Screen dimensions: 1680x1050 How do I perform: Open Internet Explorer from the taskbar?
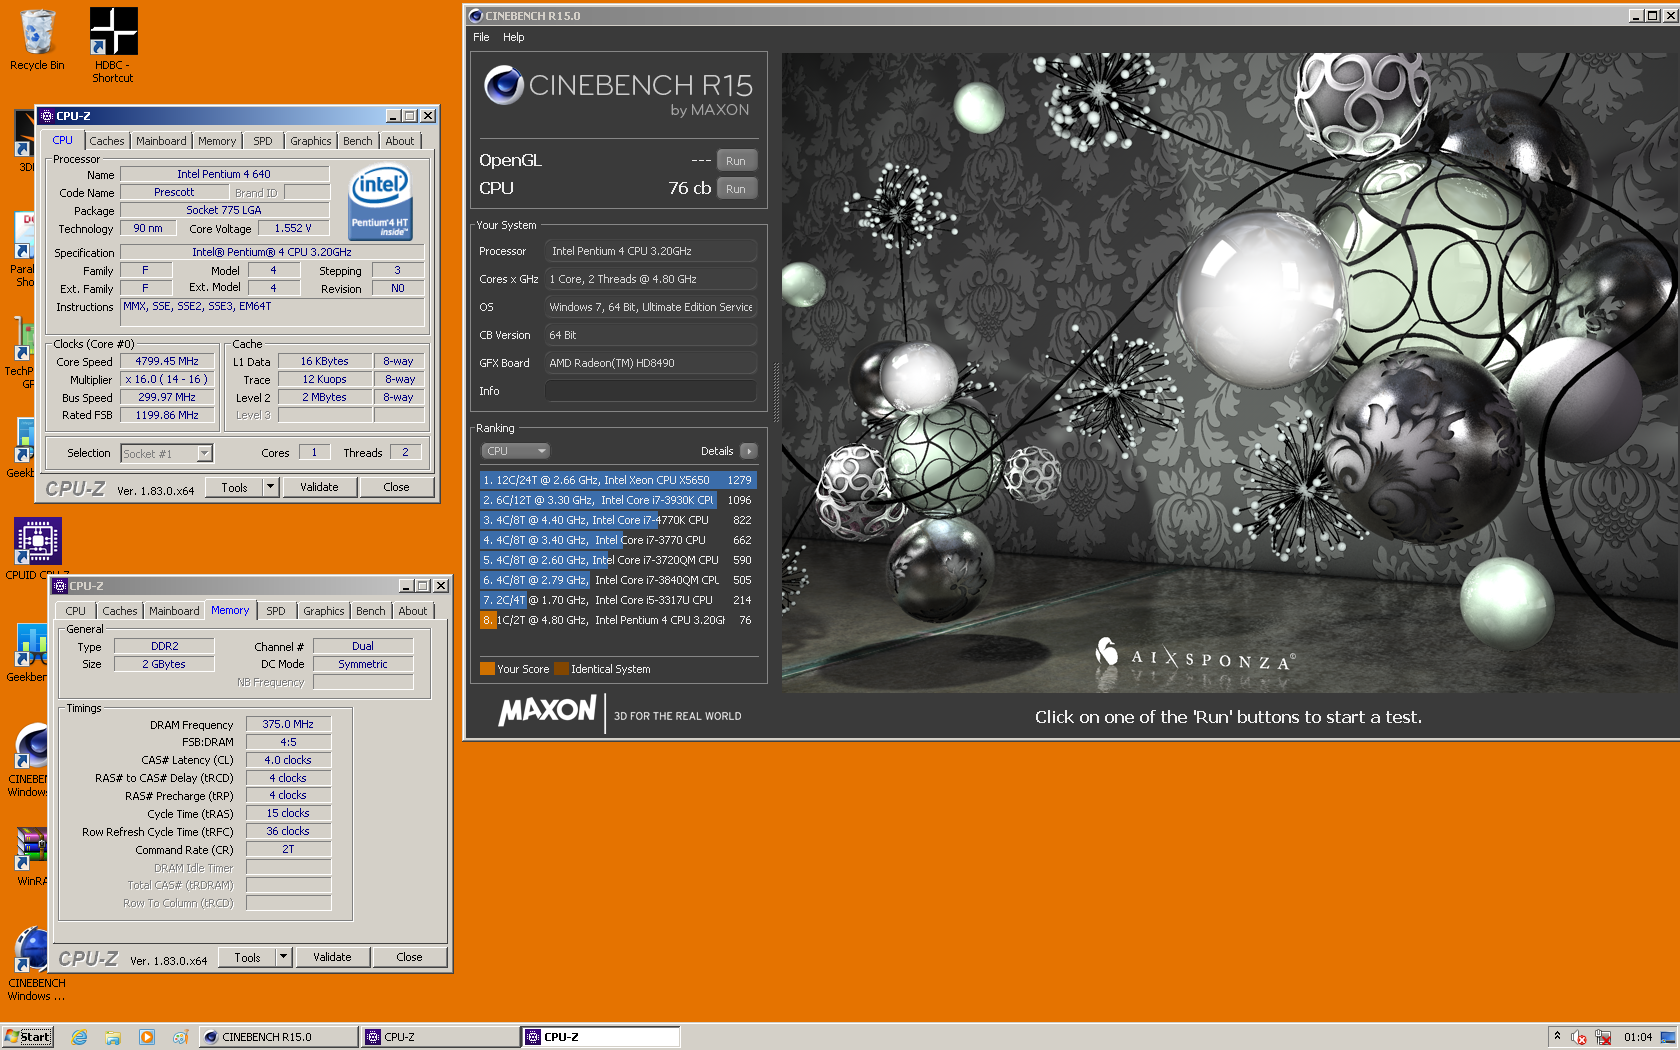click(x=79, y=1037)
